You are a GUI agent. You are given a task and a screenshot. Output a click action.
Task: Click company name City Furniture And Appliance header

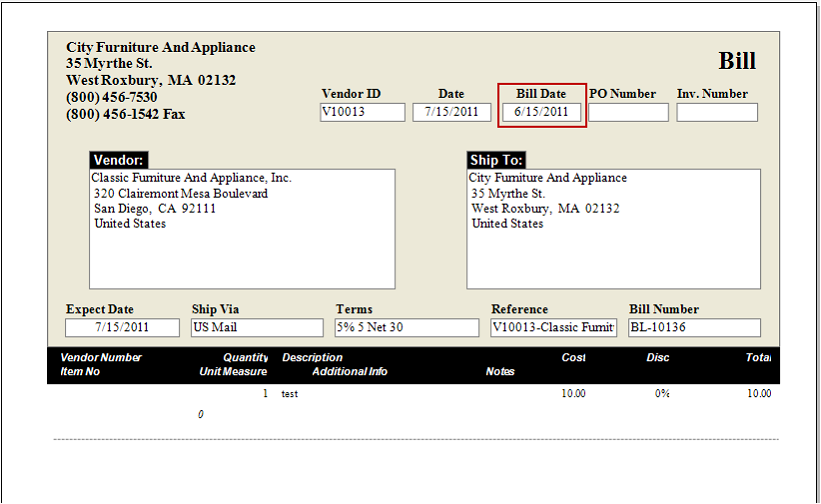pyautogui.click(x=161, y=47)
